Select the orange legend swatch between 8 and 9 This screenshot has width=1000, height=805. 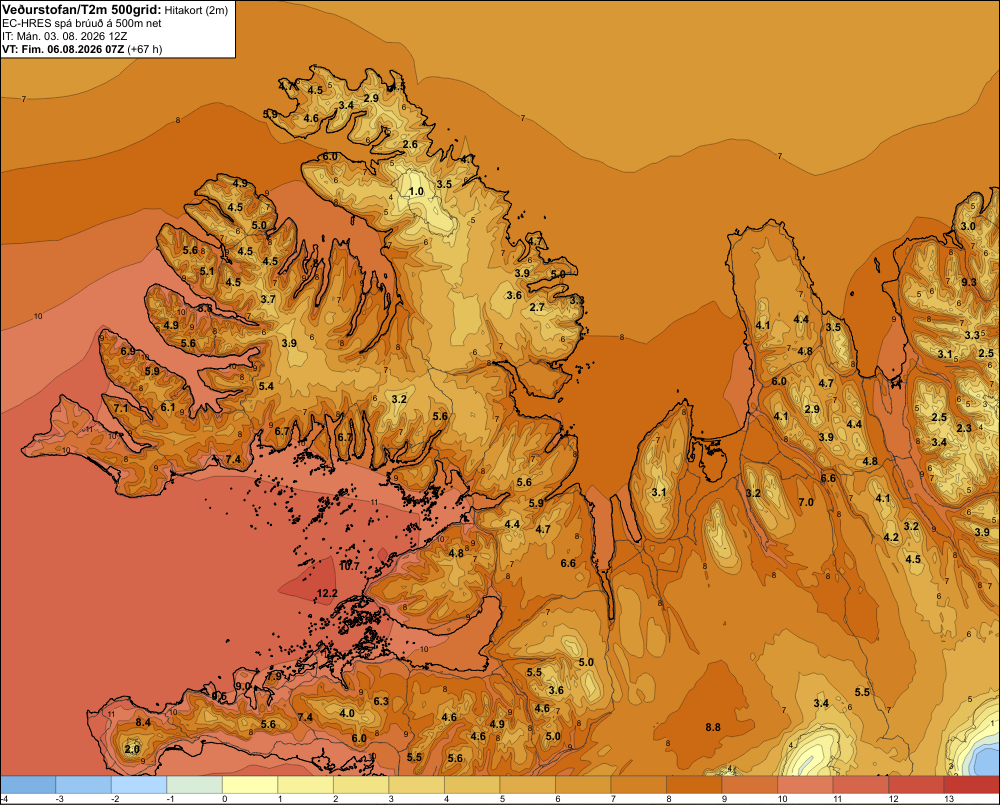tap(694, 784)
